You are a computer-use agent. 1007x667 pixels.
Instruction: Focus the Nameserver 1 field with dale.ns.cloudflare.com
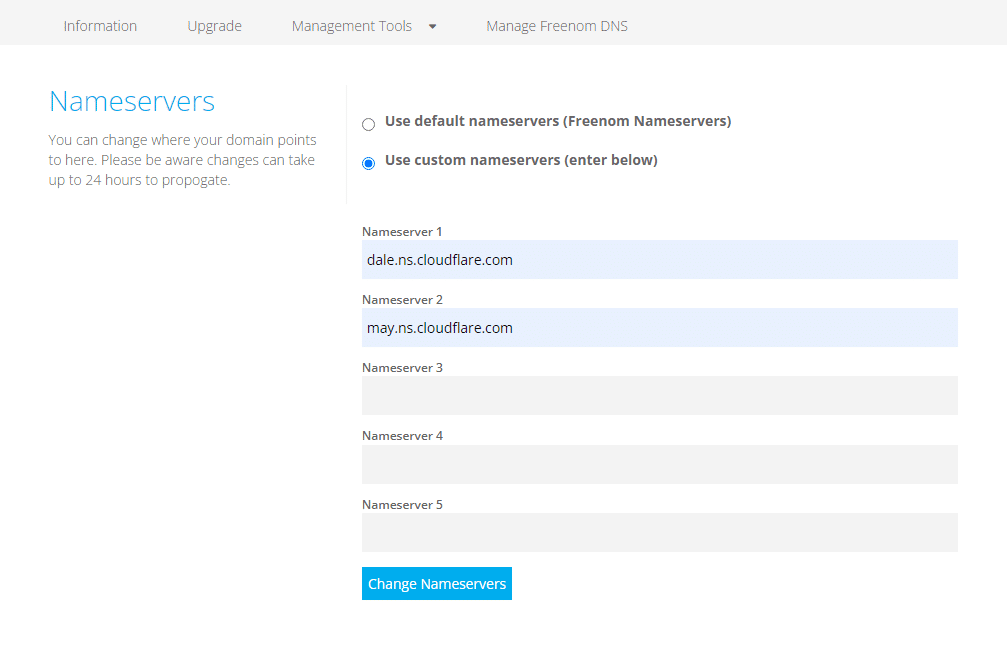click(660, 260)
